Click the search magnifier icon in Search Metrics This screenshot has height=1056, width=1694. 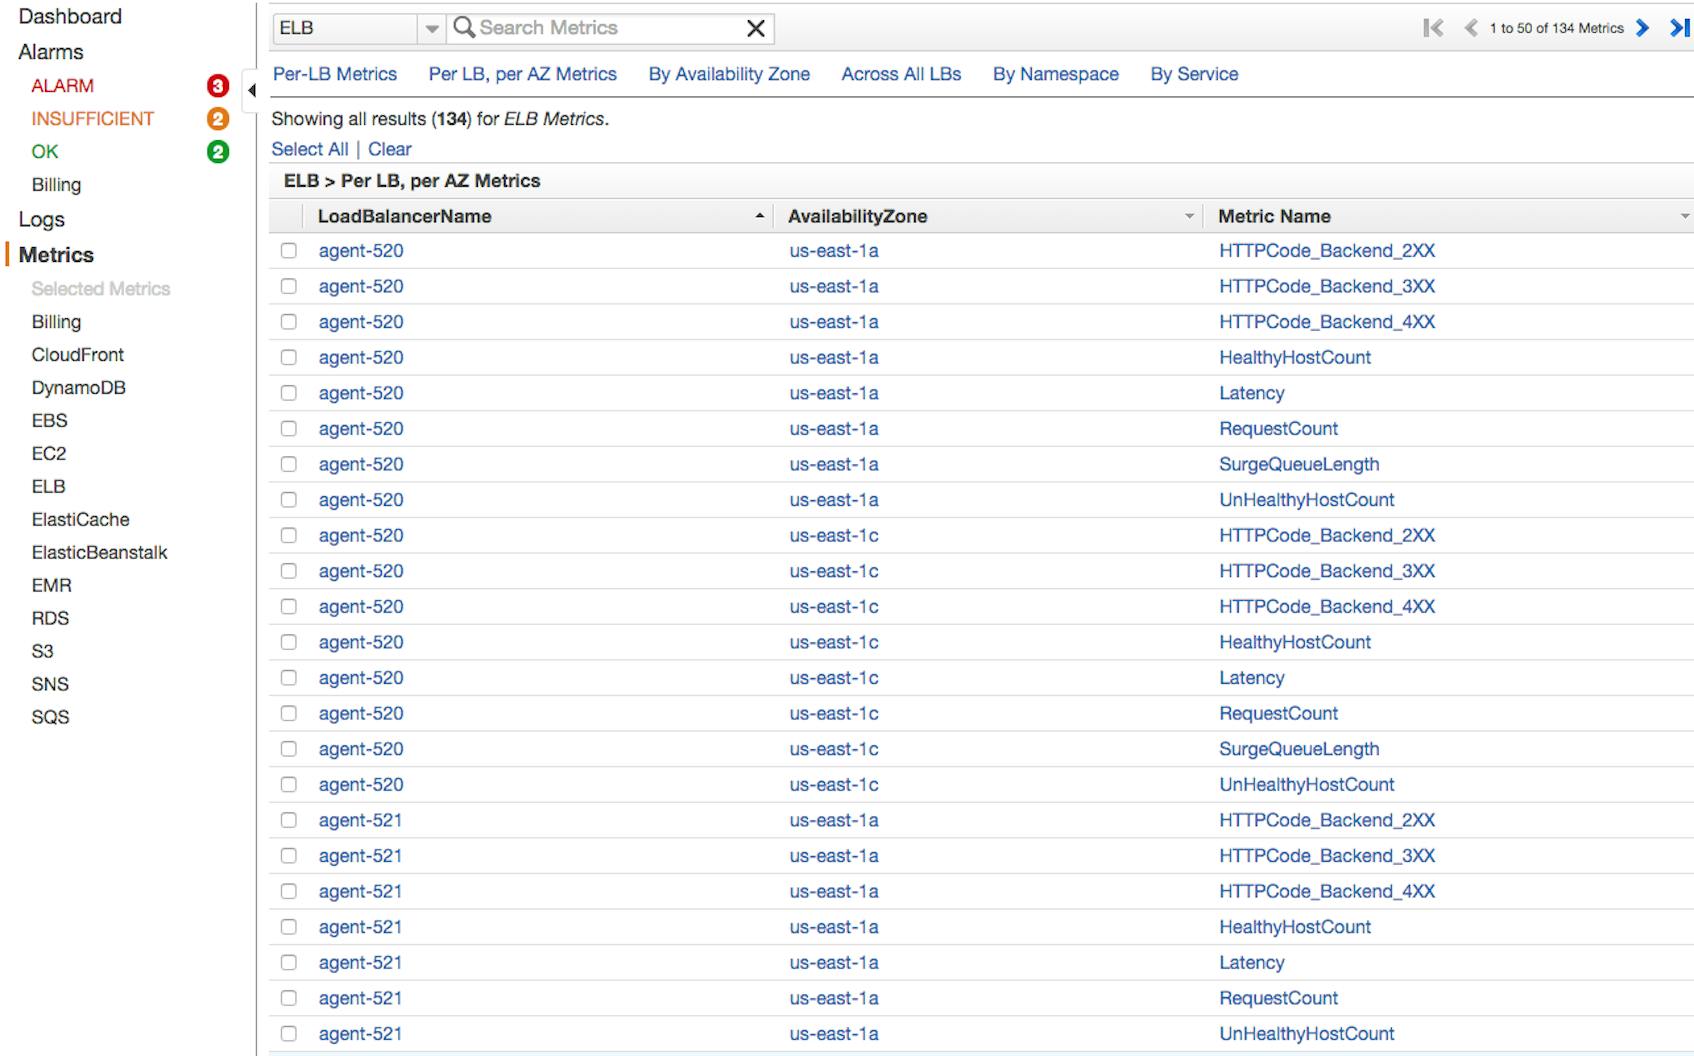463,28
